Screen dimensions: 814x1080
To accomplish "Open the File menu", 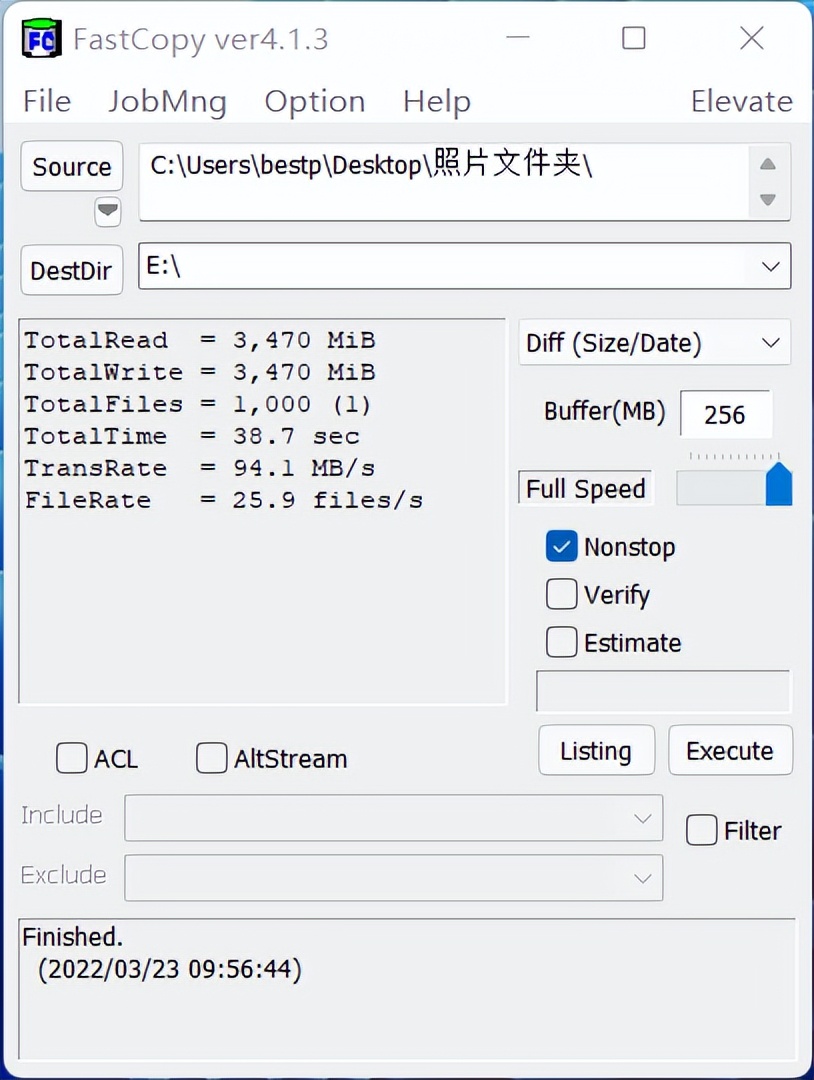I will (45, 100).
